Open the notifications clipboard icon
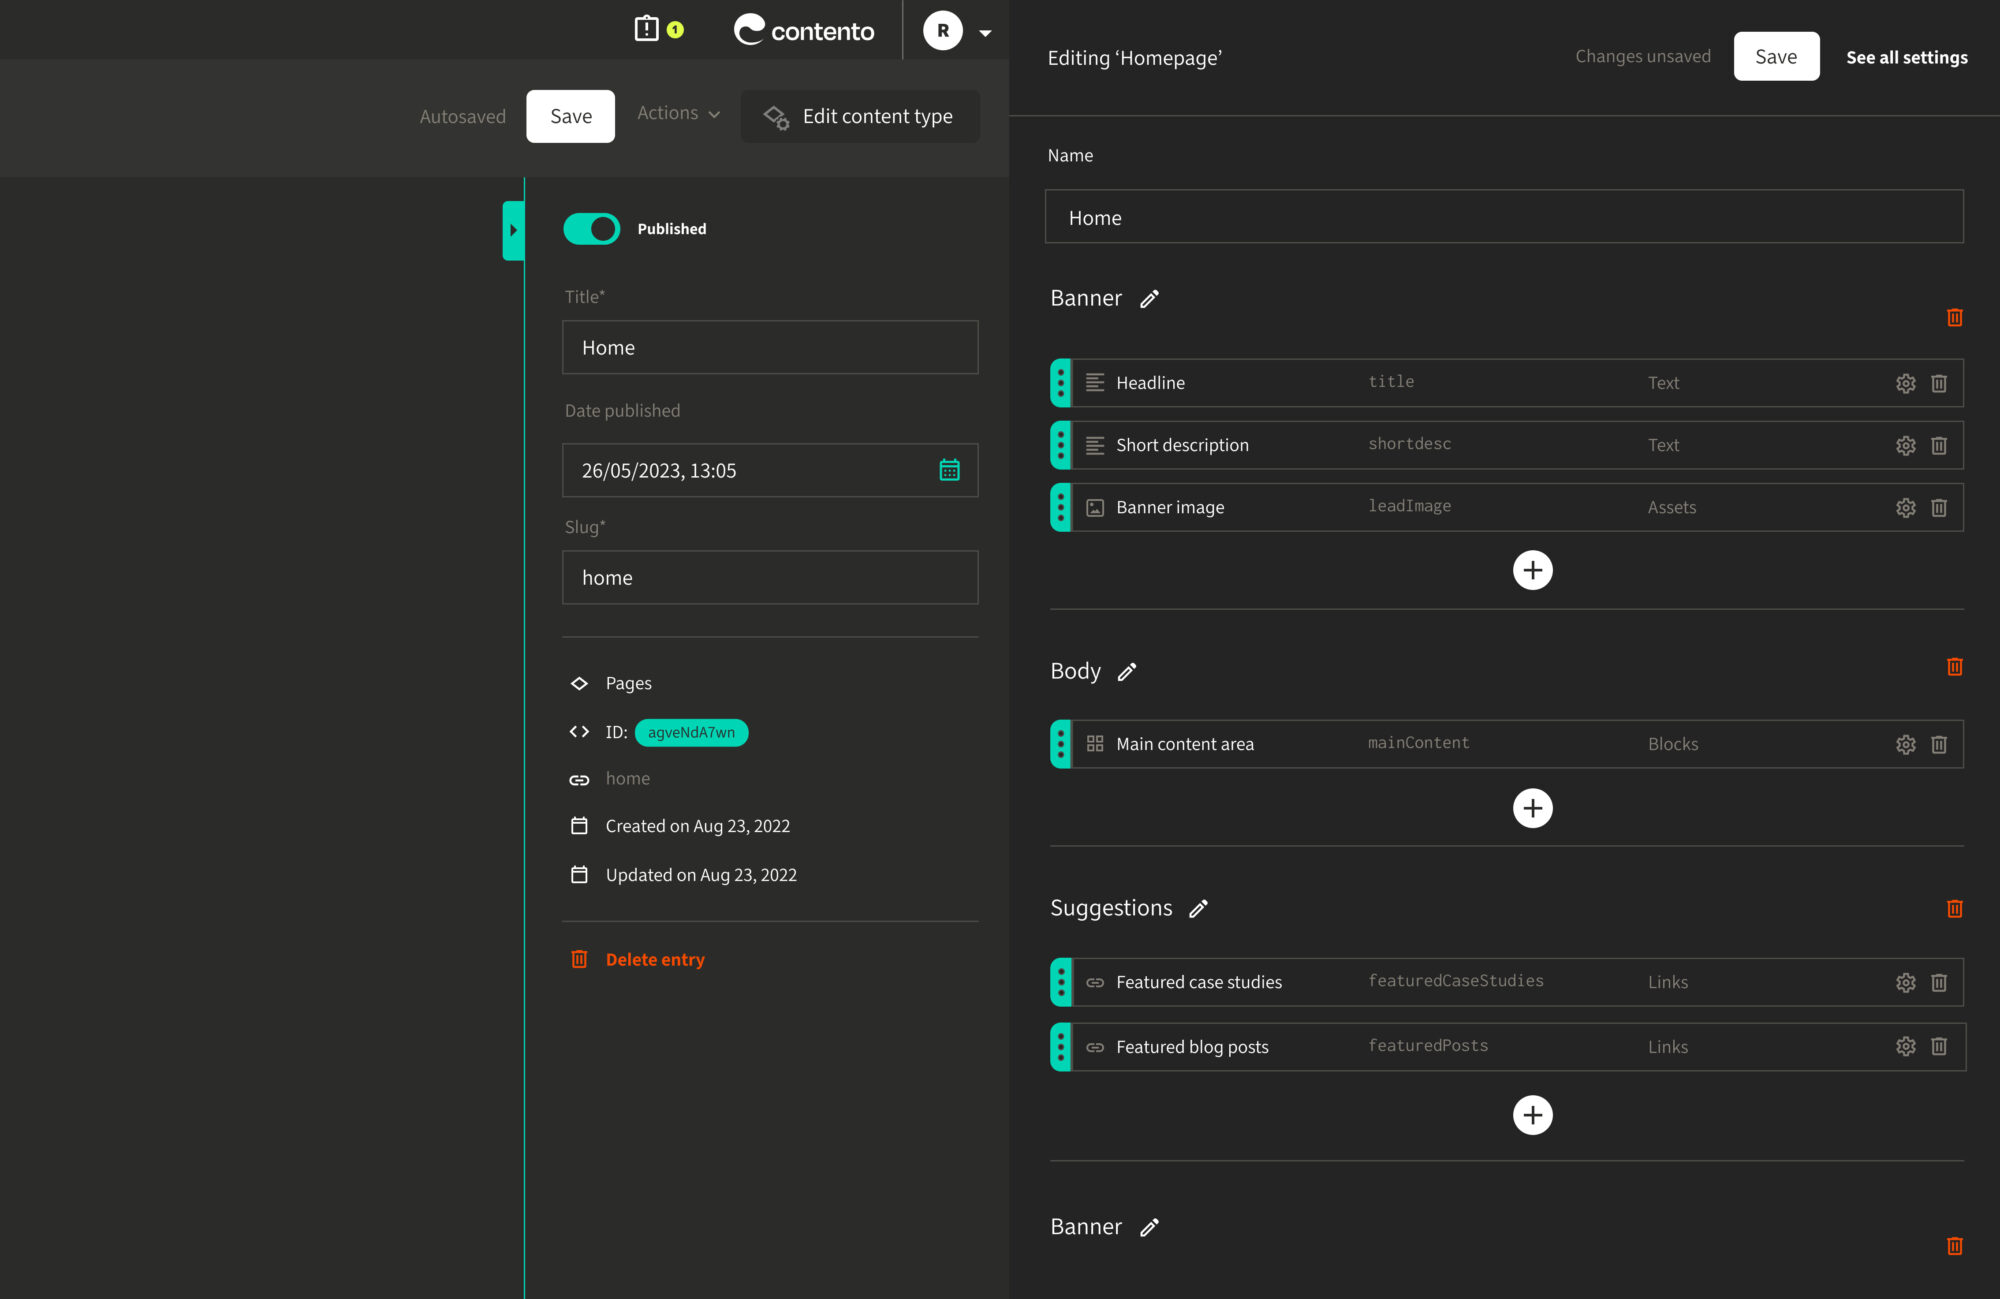 pos(647,28)
